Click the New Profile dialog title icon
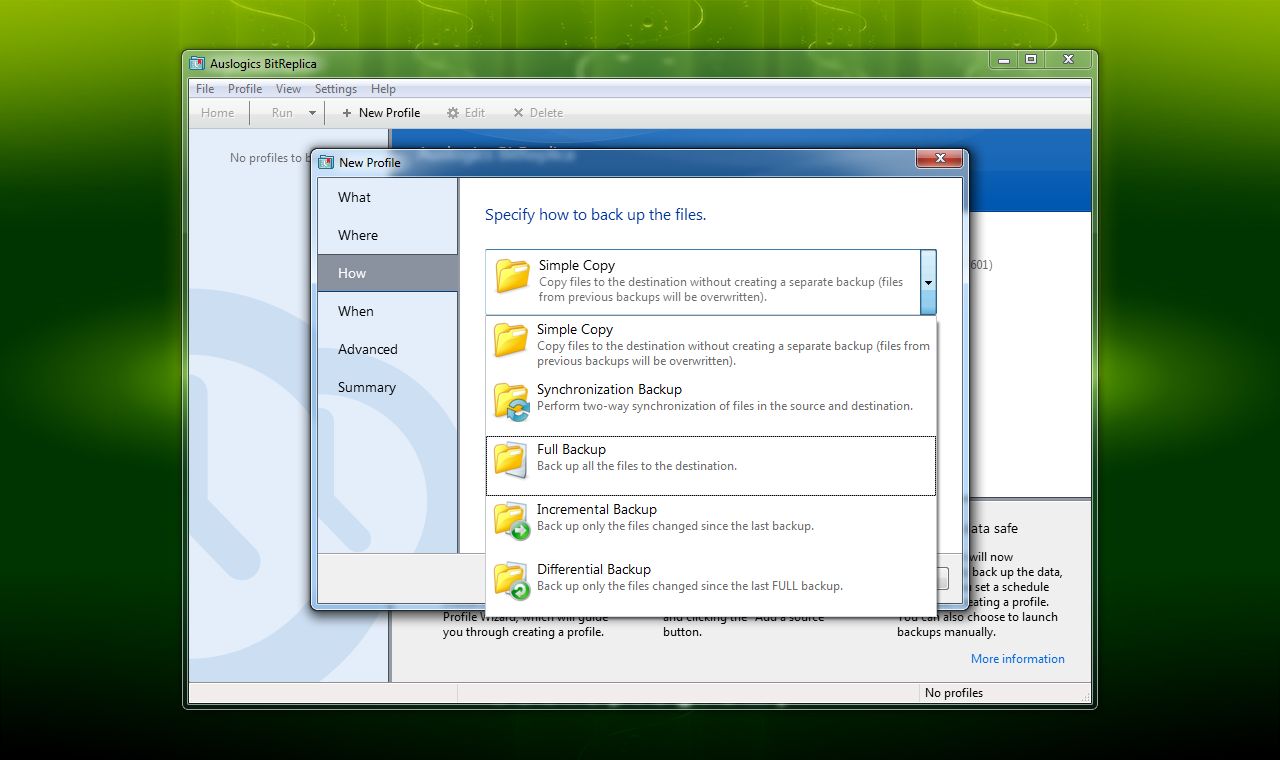Image resolution: width=1280 pixels, height=760 pixels. point(326,162)
